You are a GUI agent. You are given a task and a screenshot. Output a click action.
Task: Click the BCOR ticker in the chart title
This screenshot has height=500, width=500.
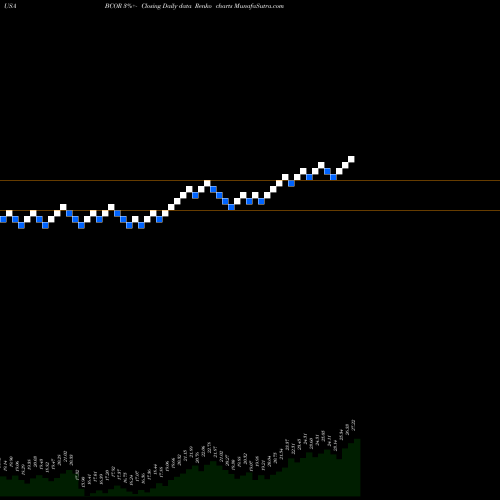pos(112,6)
